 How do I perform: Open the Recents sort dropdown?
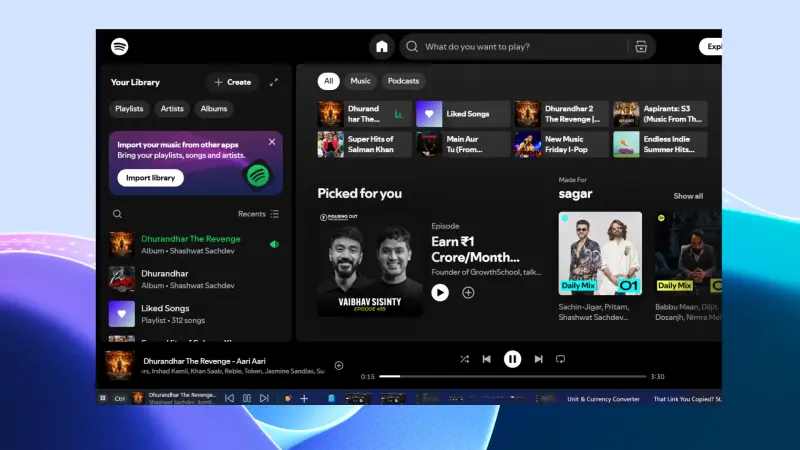pyautogui.click(x=259, y=214)
